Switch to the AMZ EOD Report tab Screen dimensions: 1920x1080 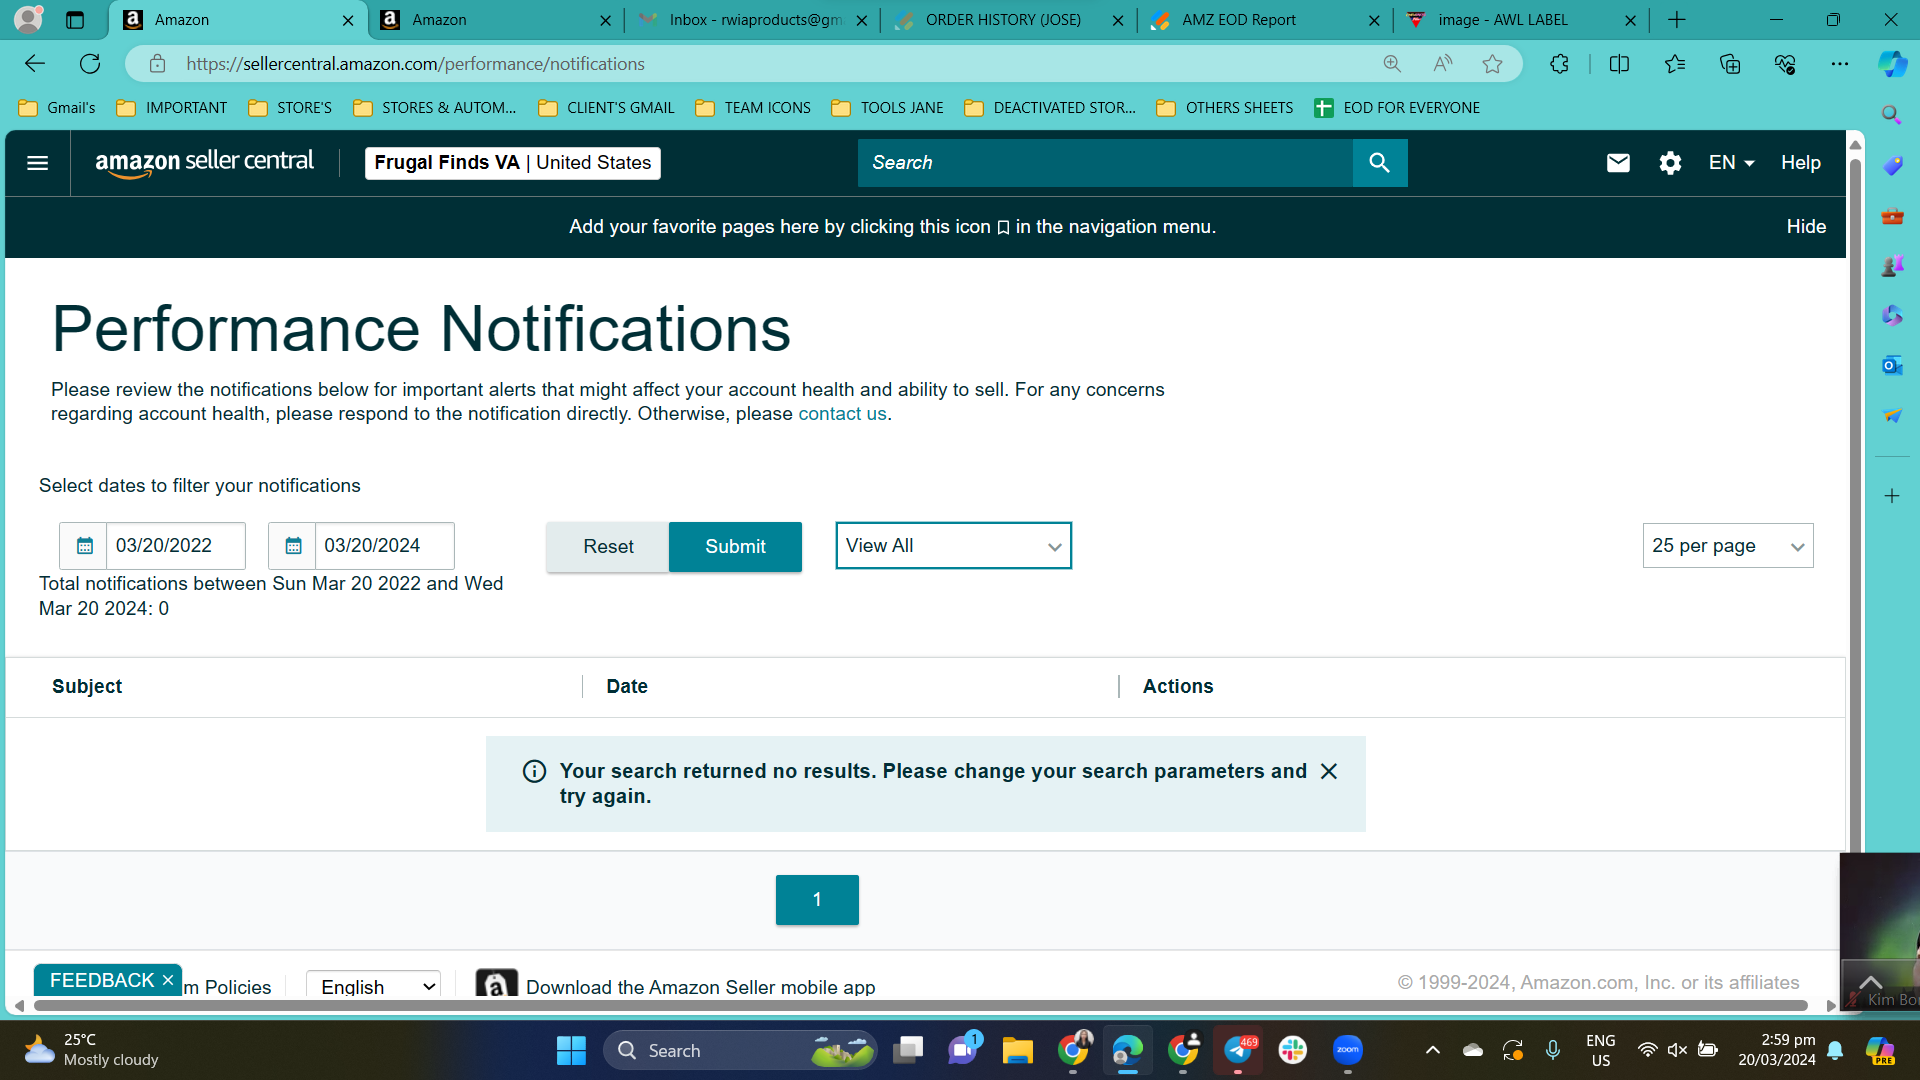pos(1264,20)
